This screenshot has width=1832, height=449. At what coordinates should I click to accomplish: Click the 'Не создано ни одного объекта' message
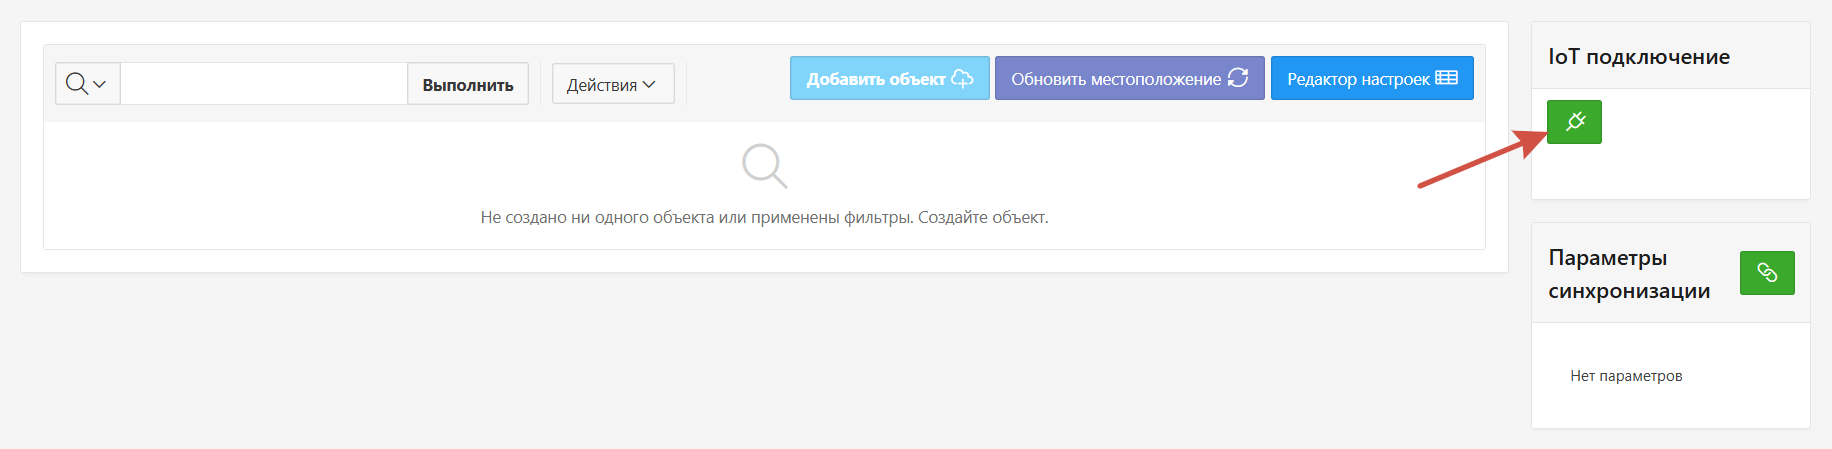764,217
